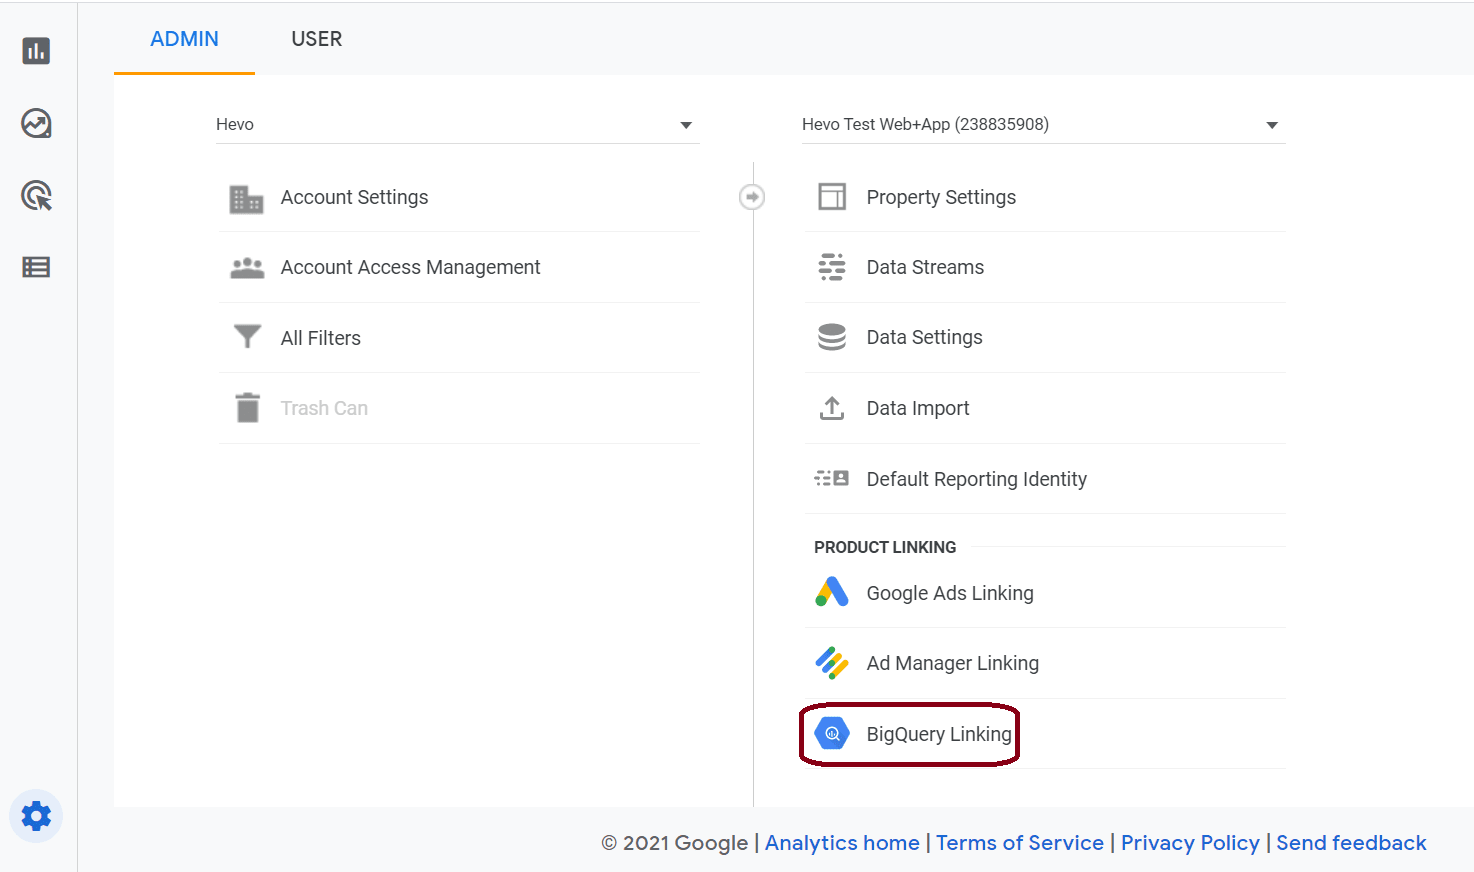Click the Data Streams icon
Screen dimensions: 1474x872
[x=832, y=267]
